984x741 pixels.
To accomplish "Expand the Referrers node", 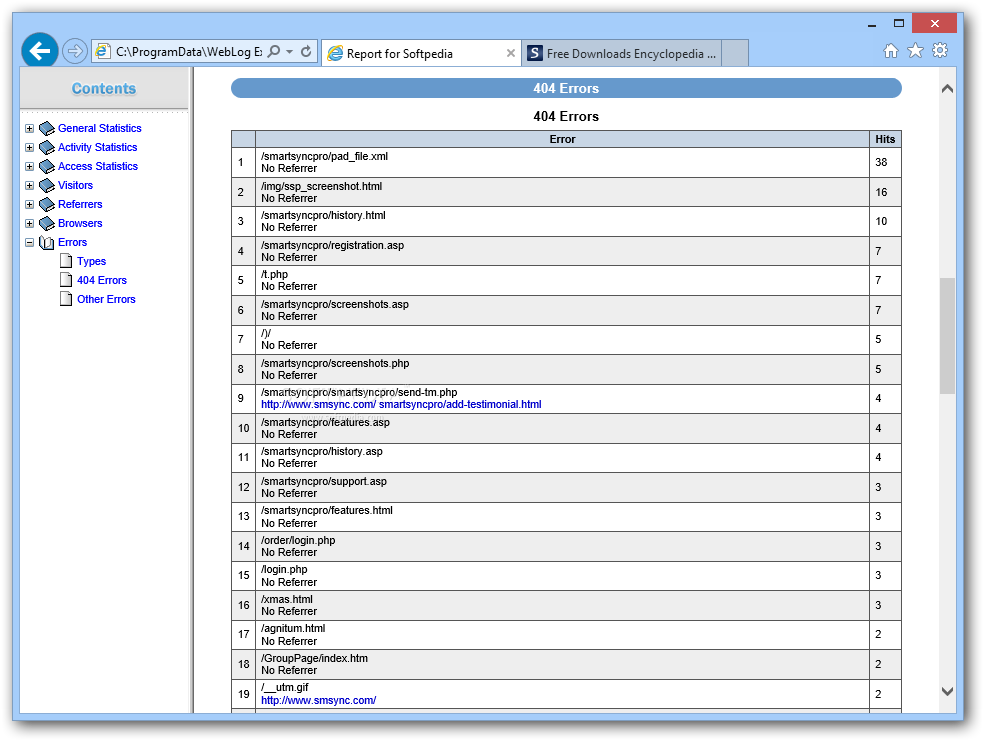I will (x=29, y=205).
